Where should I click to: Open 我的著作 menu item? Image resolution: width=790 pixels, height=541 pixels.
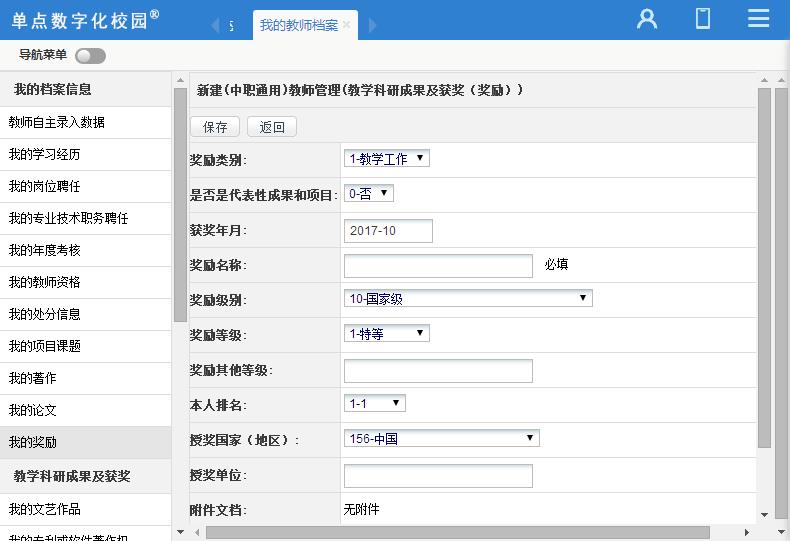pos(86,378)
